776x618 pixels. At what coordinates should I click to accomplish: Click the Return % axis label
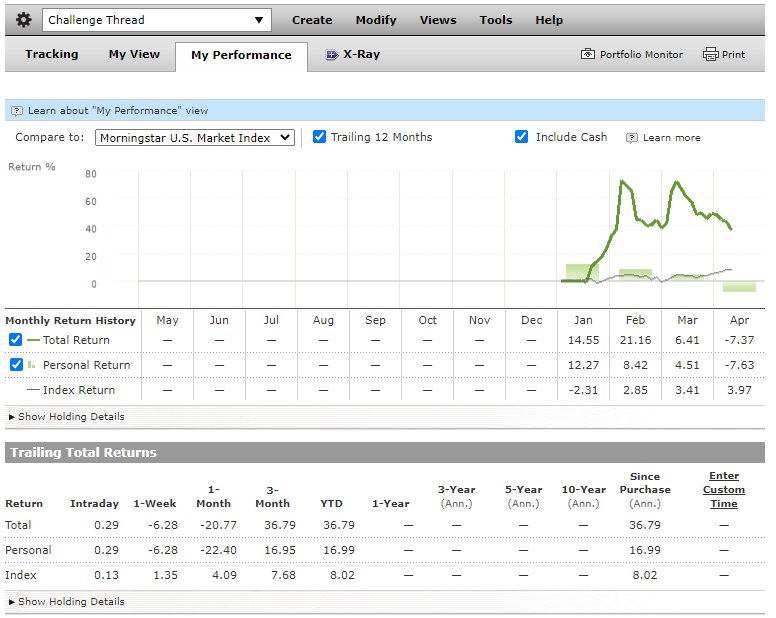pyautogui.click(x=32, y=167)
